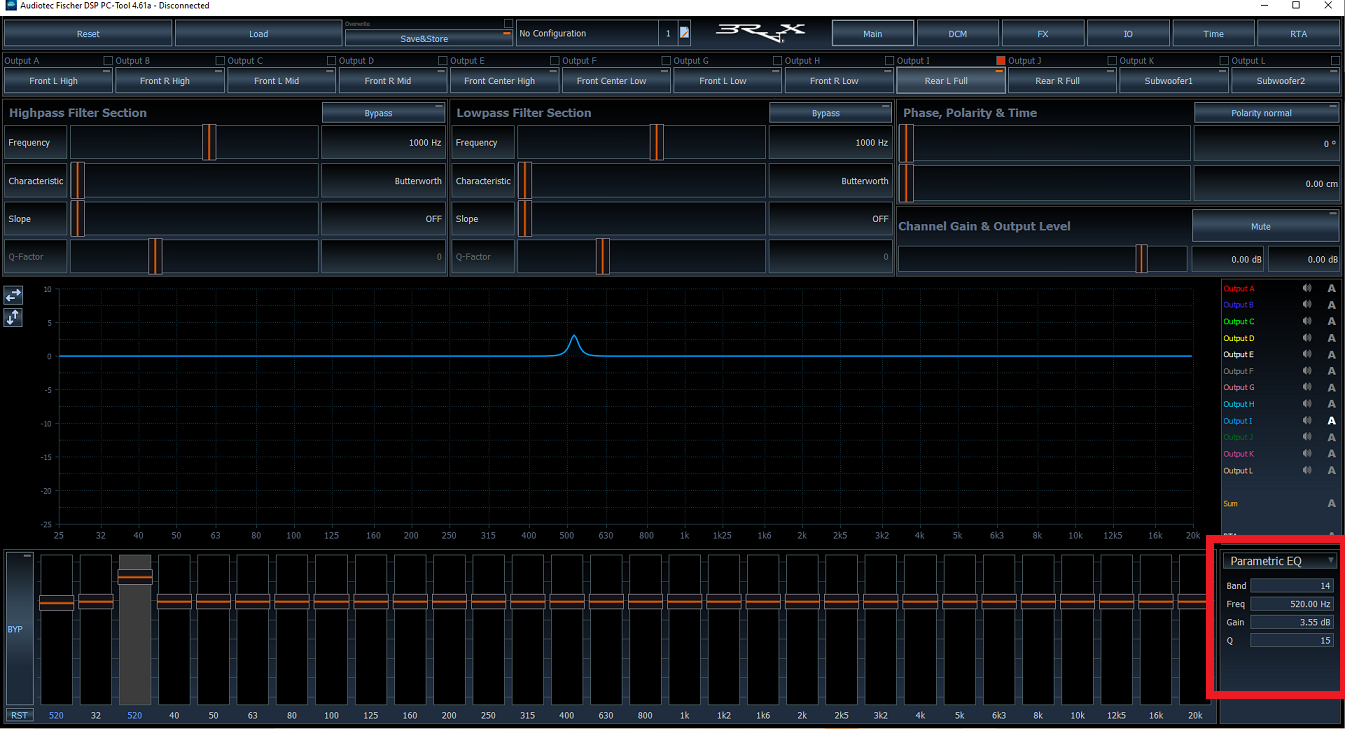The width and height of the screenshot is (1345, 729).
Task: Open the DCM tab
Action: [x=958, y=34]
